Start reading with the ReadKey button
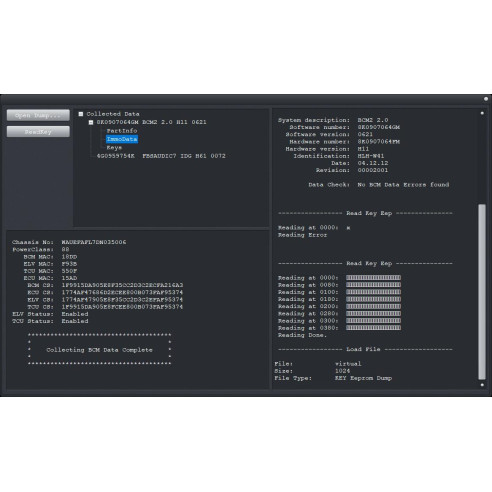 click(x=38, y=132)
